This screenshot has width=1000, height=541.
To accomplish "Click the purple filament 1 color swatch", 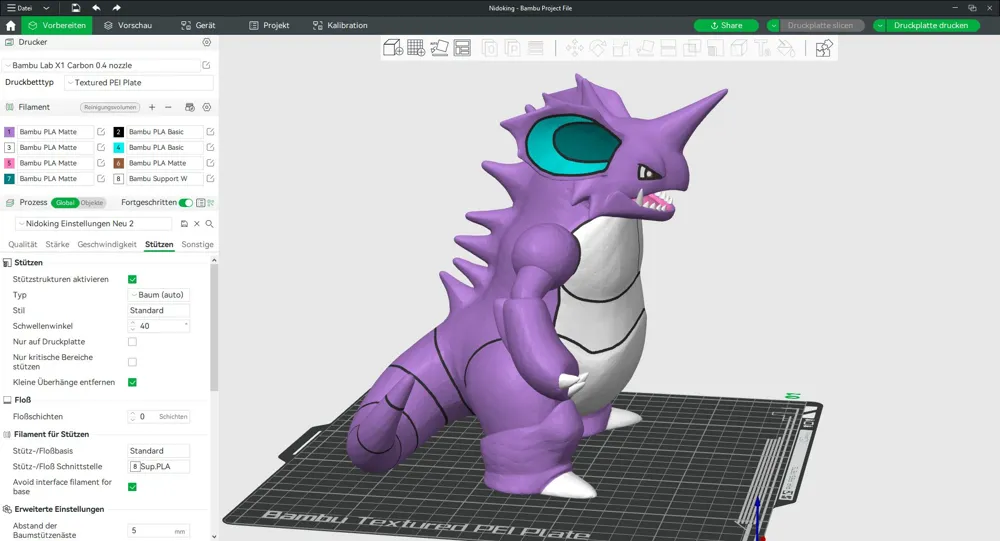I will 9,132.
